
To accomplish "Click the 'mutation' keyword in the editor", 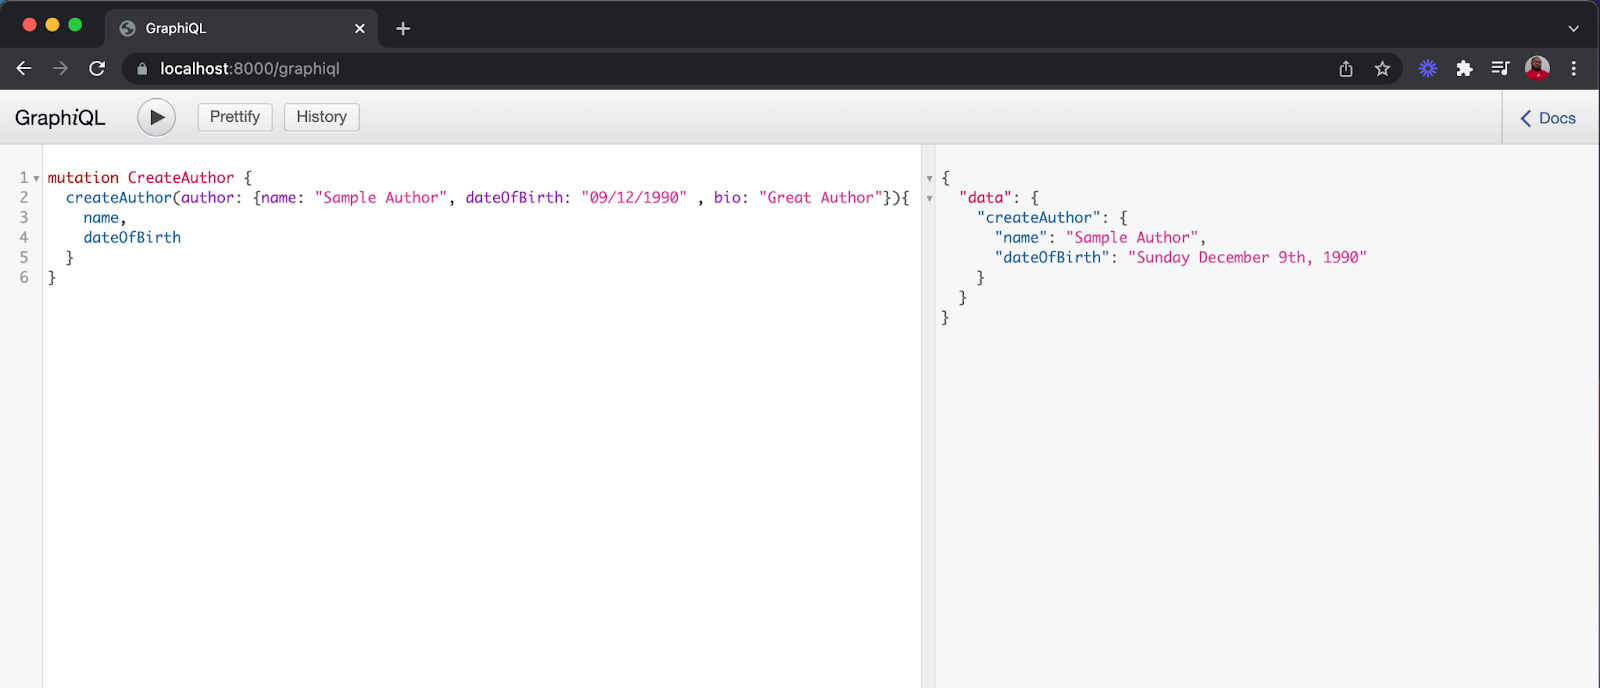I will pos(83,178).
